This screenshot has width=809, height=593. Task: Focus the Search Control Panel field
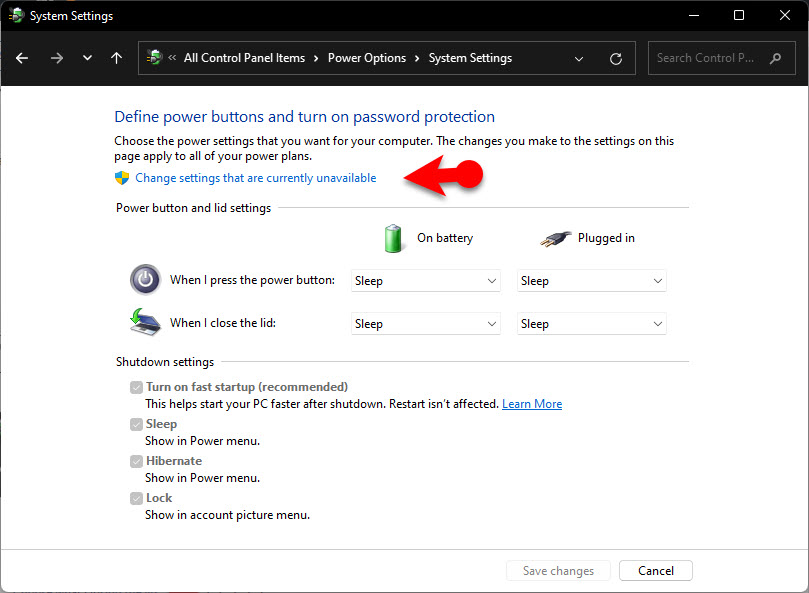721,58
